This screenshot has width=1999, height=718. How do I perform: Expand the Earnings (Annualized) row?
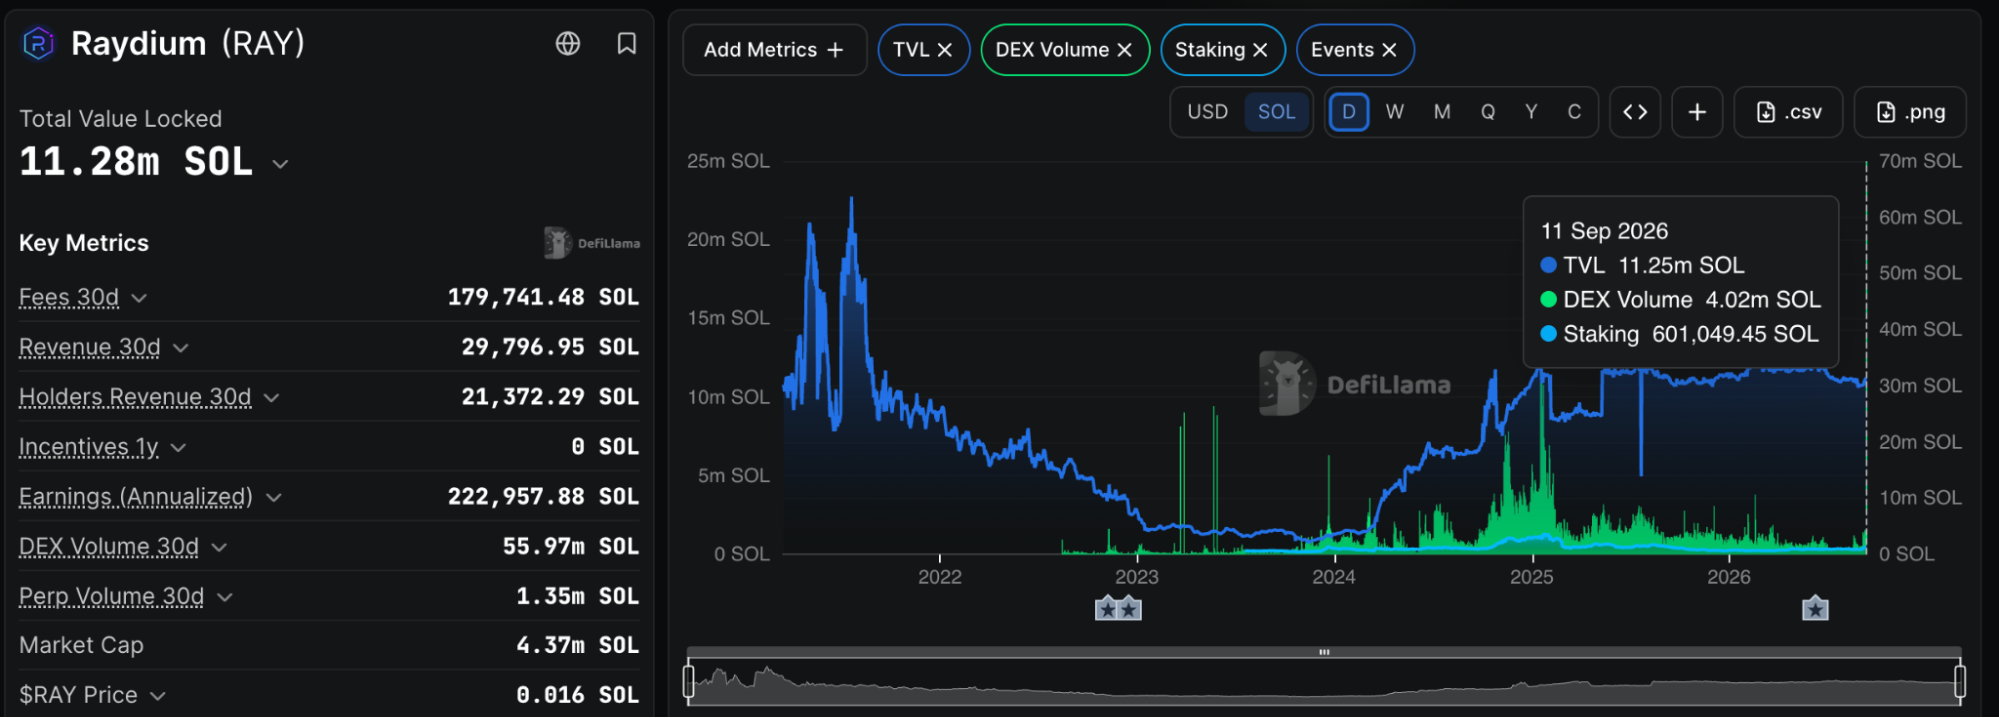coord(274,497)
